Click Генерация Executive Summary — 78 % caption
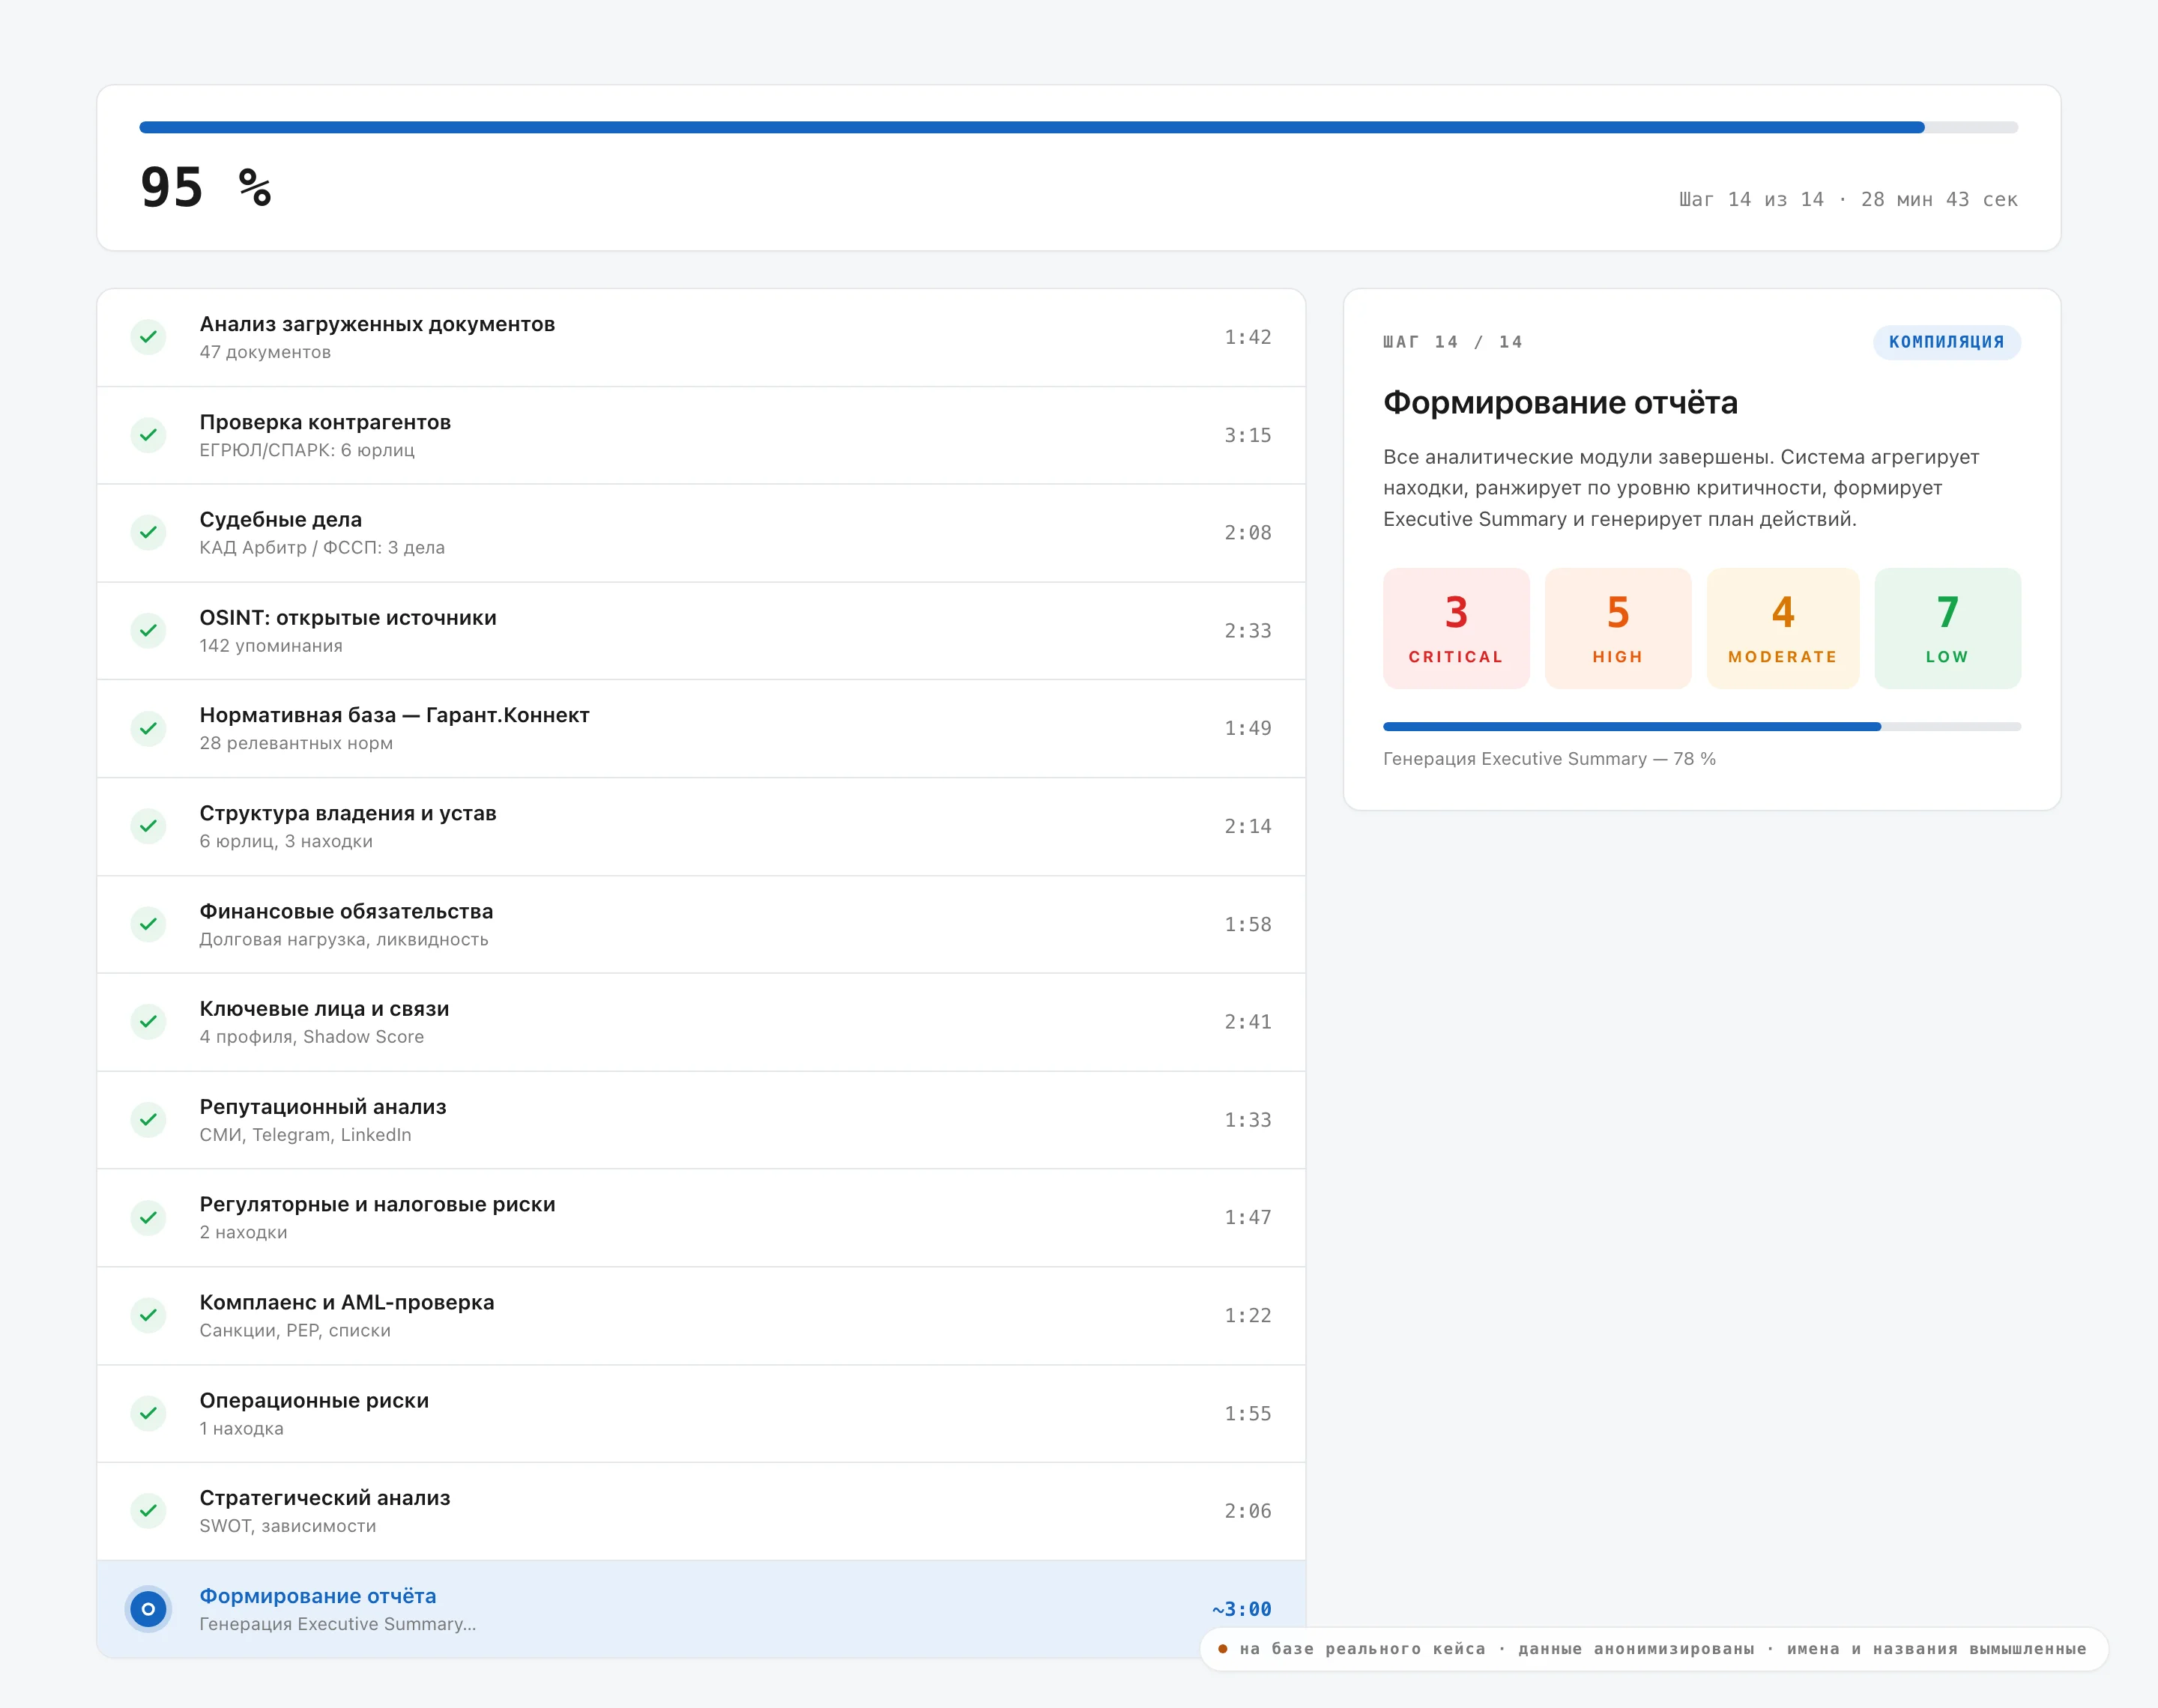2158x1708 pixels. pos(1549,759)
